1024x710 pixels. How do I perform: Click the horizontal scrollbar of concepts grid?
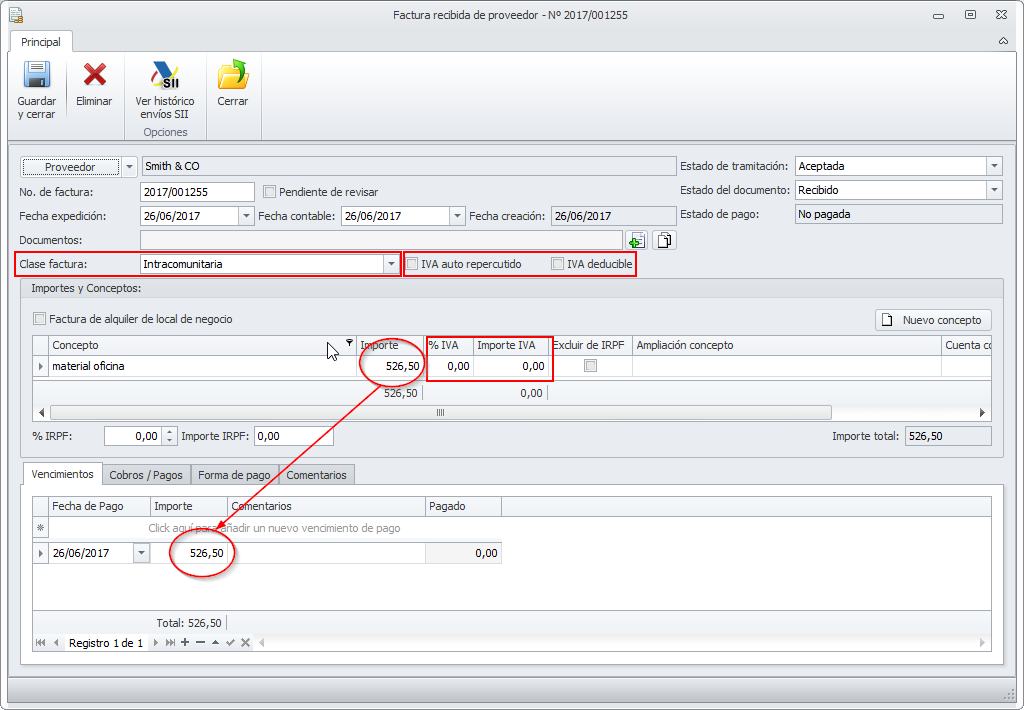tap(440, 412)
